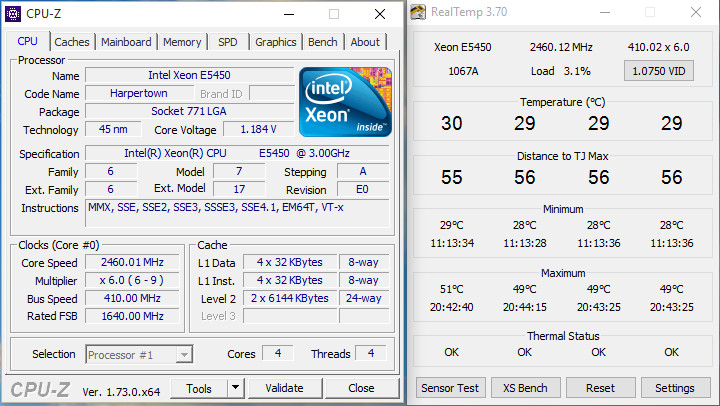
Task: Click the RealTemp app icon in title bar
Action: (x=418, y=12)
